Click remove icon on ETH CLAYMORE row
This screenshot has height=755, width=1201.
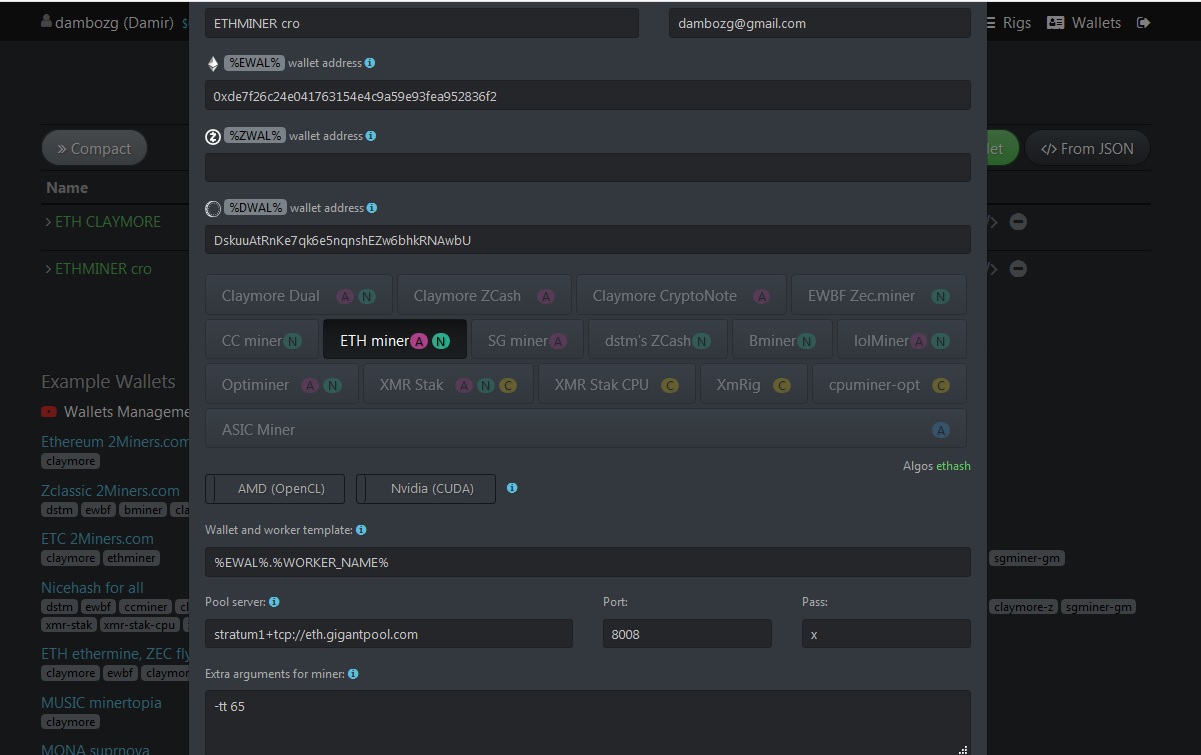click(x=1018, y=222)
